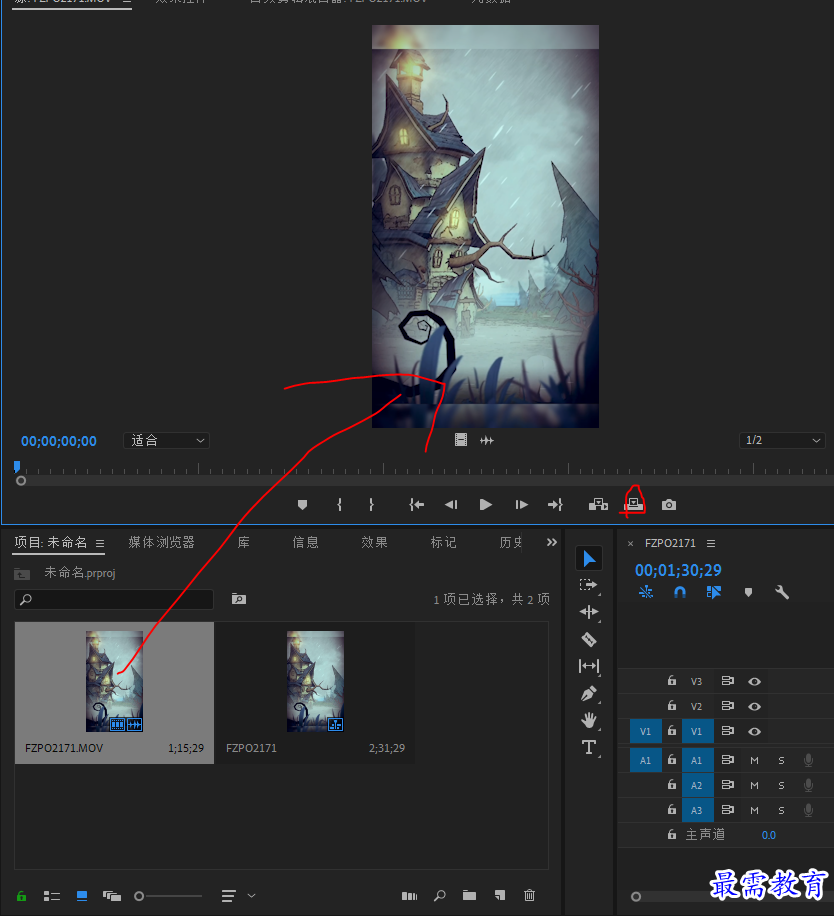Switch to 效果 tab
834x916 pixels.
pos(374,542)
